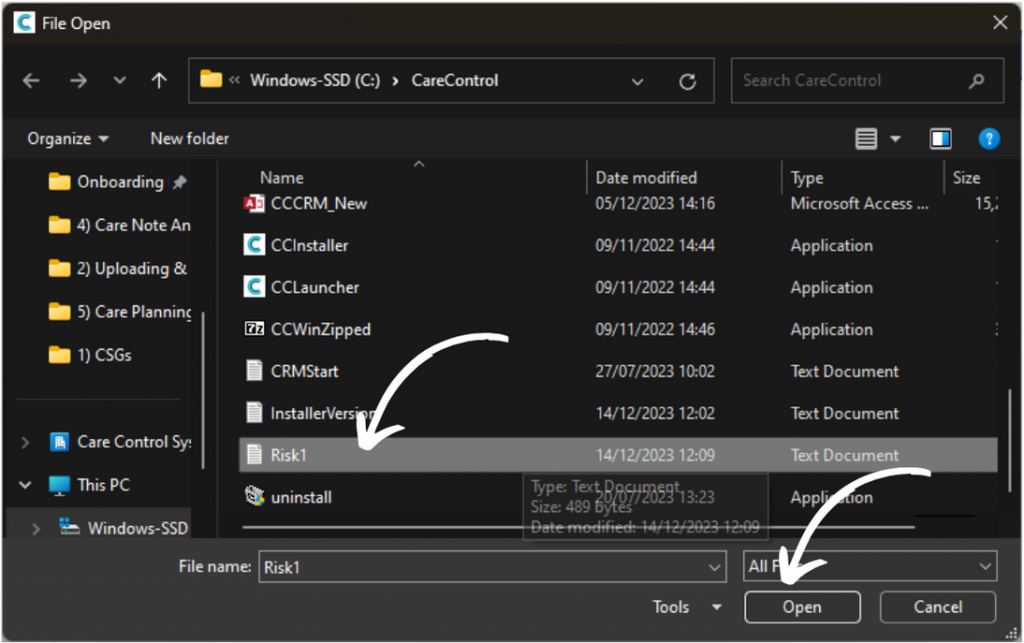Screen dimensions: 1024x643
Task: Sort by the Type column header
Action: click(807, 178)
